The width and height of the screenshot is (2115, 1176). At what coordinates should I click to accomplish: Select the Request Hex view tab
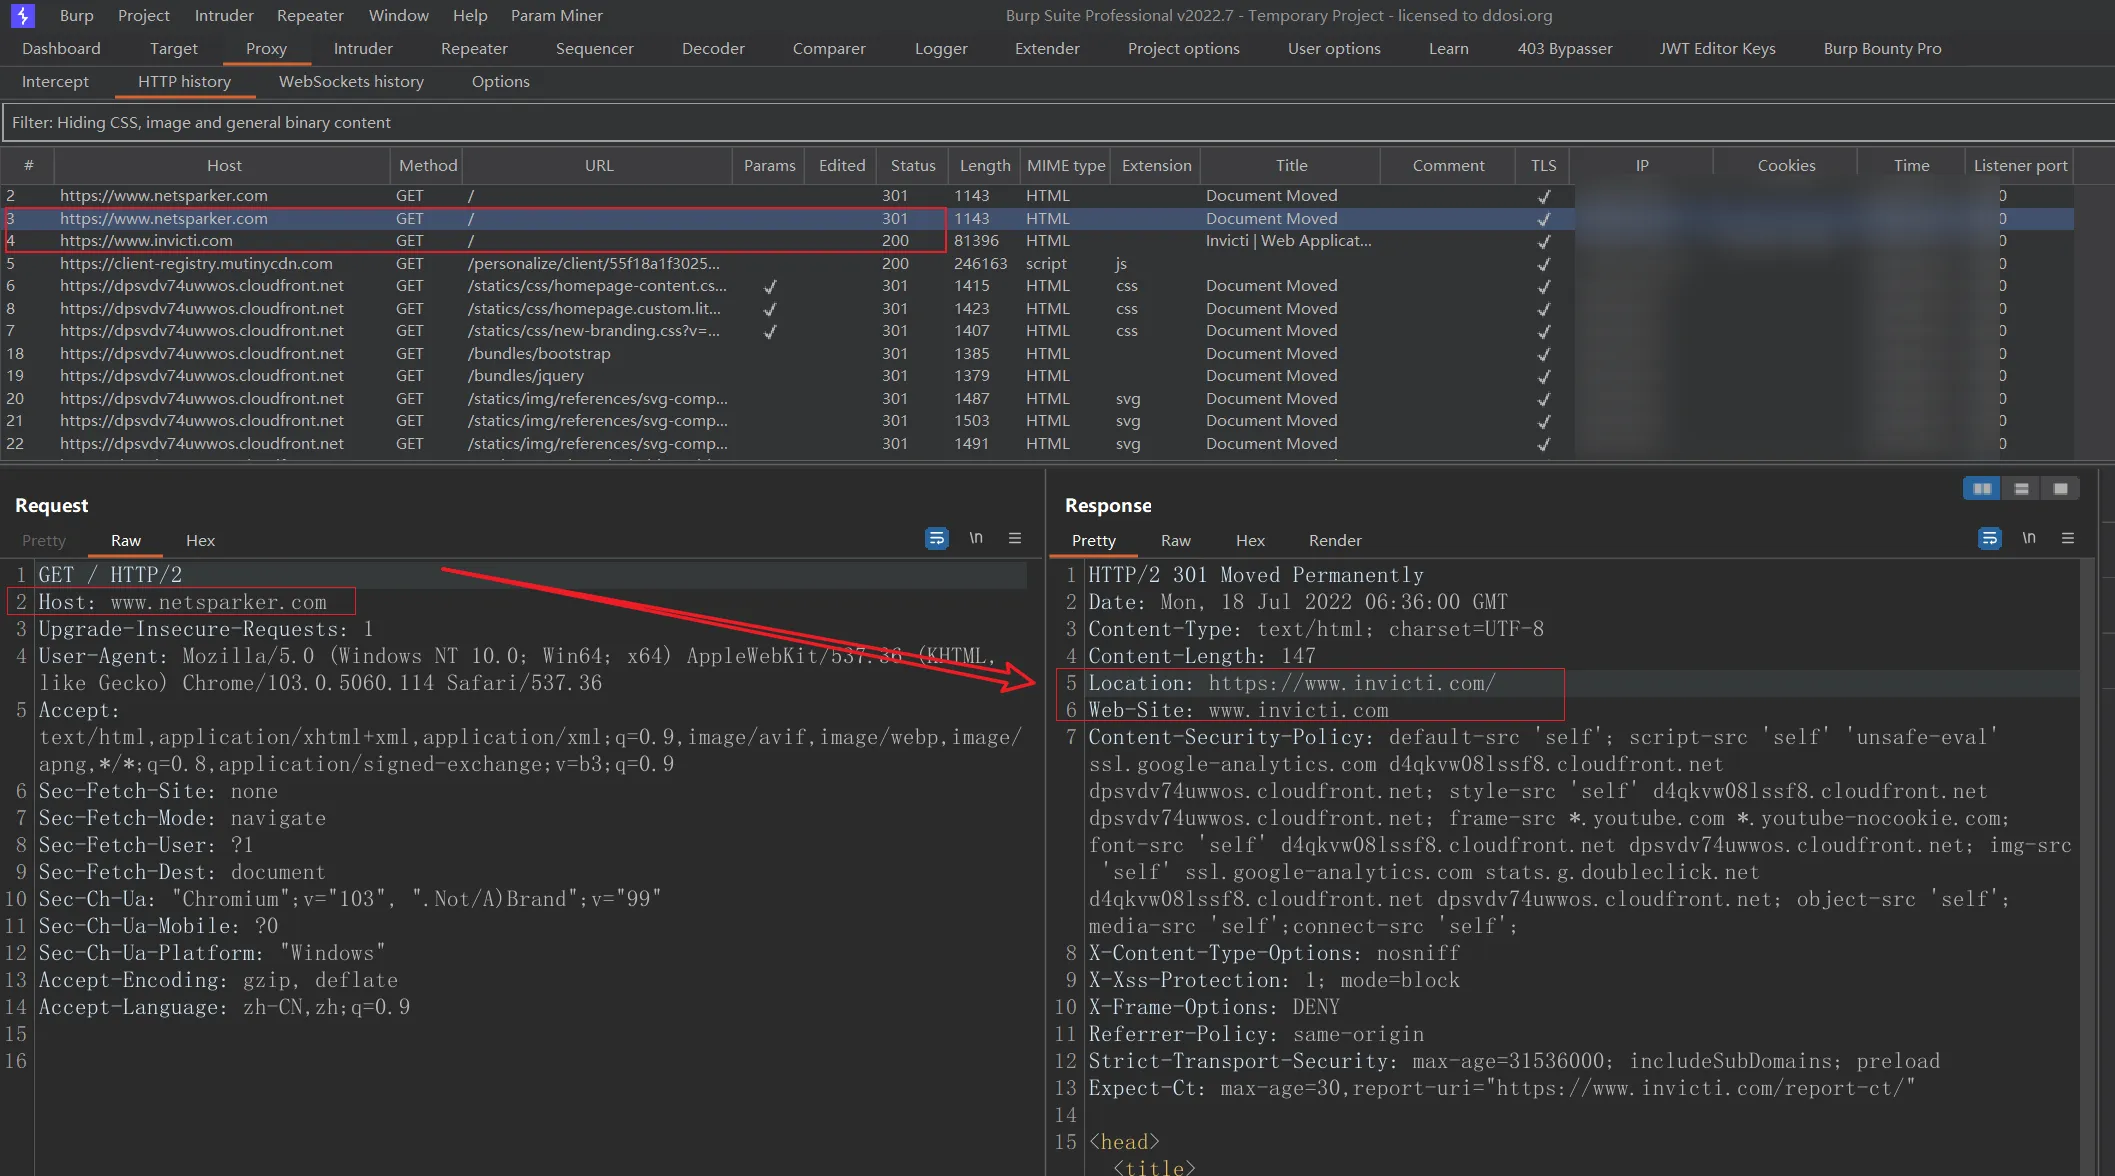tap(200, 540)
